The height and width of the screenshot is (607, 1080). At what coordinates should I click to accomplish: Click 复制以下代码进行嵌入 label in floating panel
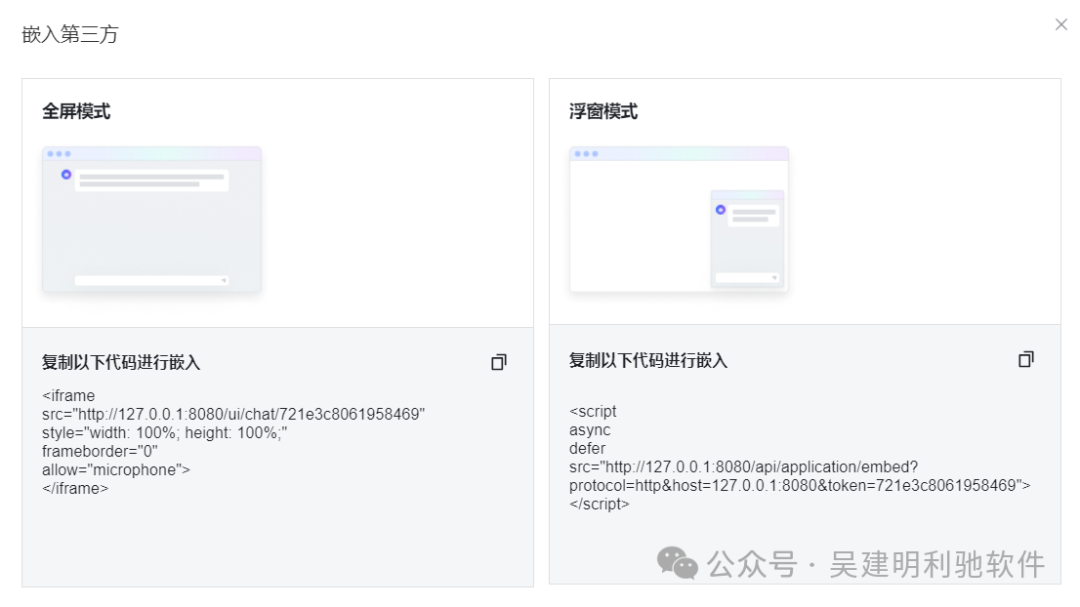pos(648,360)
